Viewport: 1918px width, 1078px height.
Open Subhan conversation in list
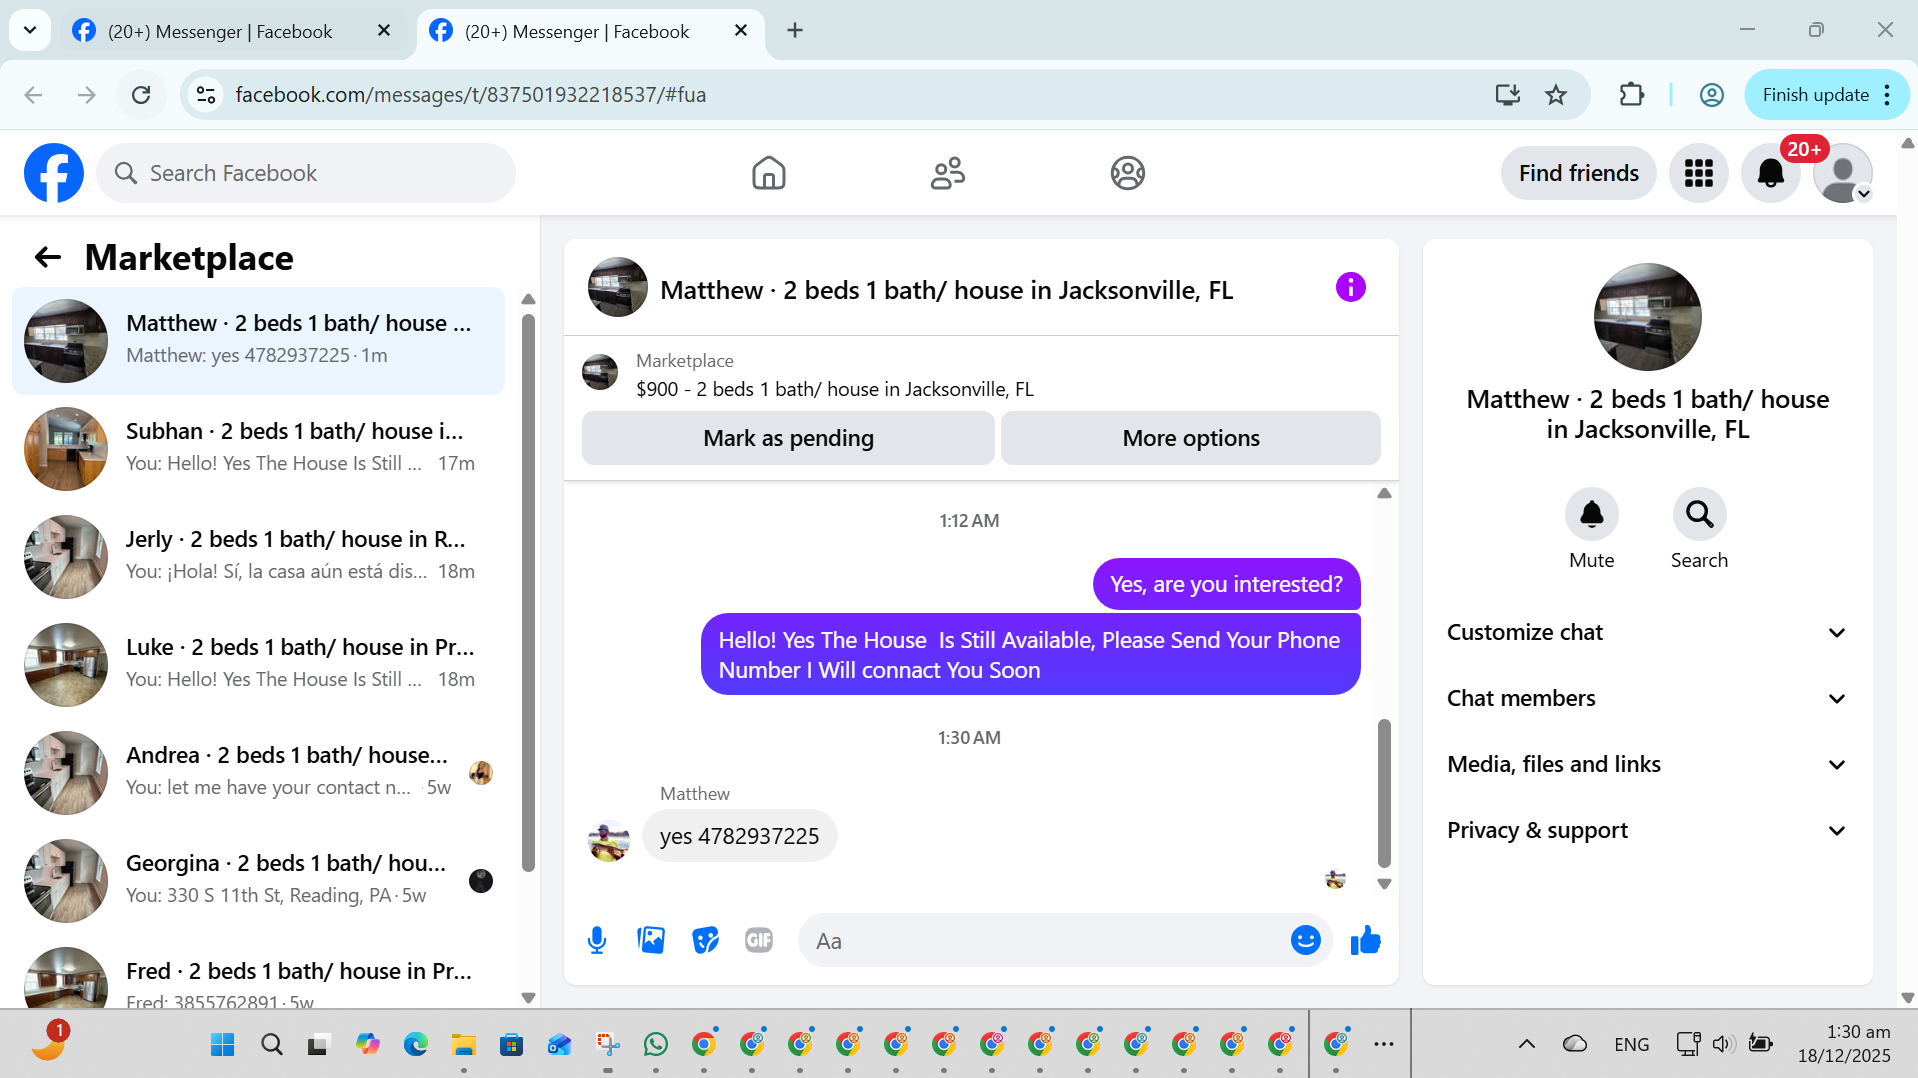coord(258,449)
